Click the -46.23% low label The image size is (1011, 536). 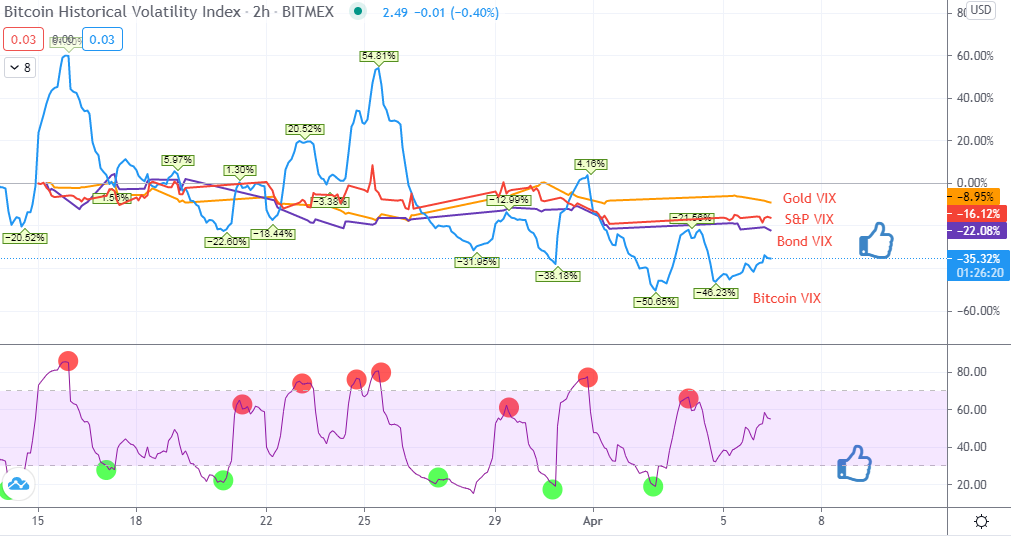coord(715,293)
